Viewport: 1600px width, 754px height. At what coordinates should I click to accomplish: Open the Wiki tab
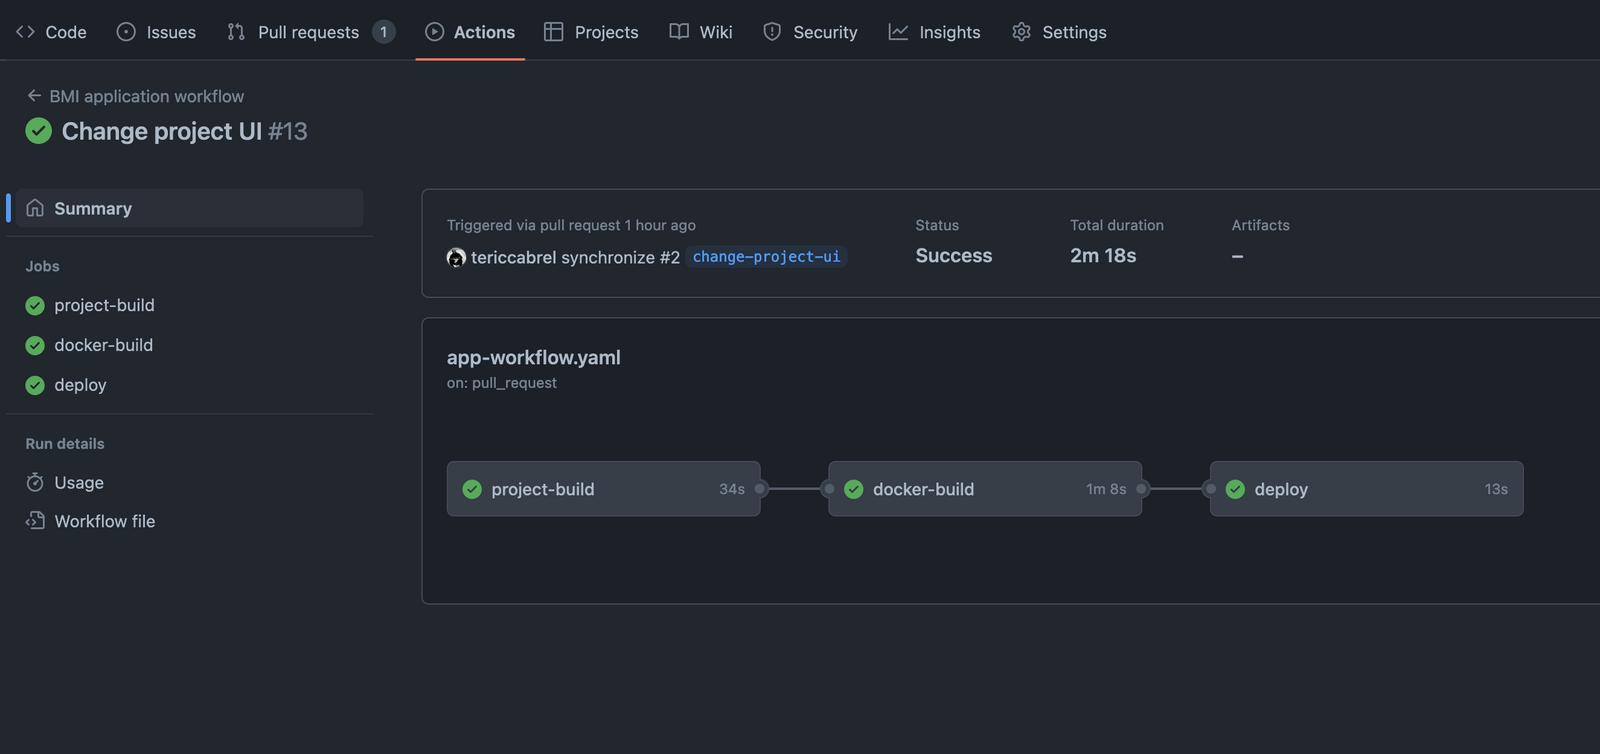point(701,32)
